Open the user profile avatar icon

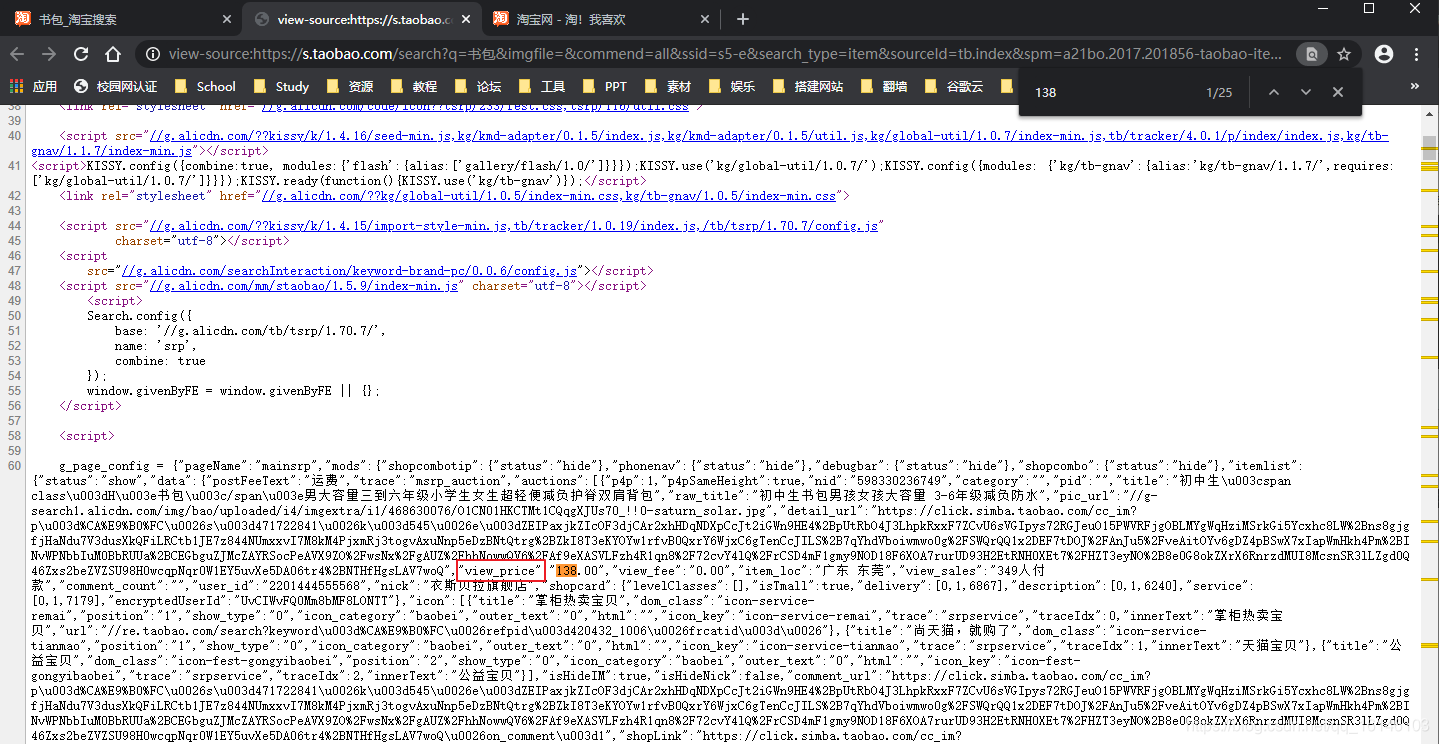pos(1384,54)
